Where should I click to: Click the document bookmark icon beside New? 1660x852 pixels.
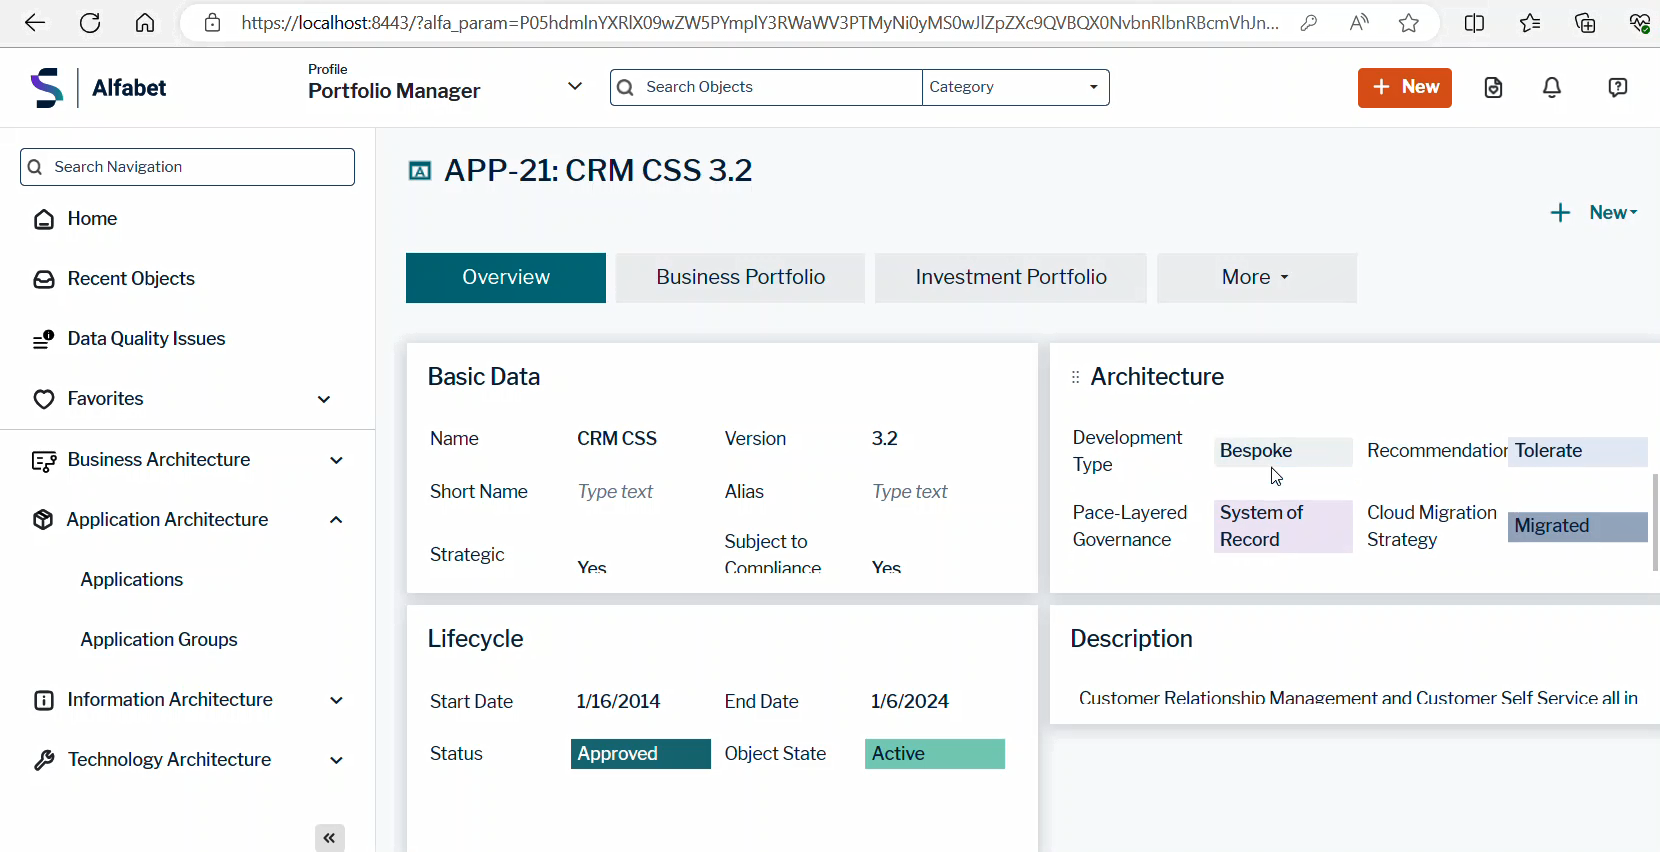pyautogui.click(x=1493, y=88)
